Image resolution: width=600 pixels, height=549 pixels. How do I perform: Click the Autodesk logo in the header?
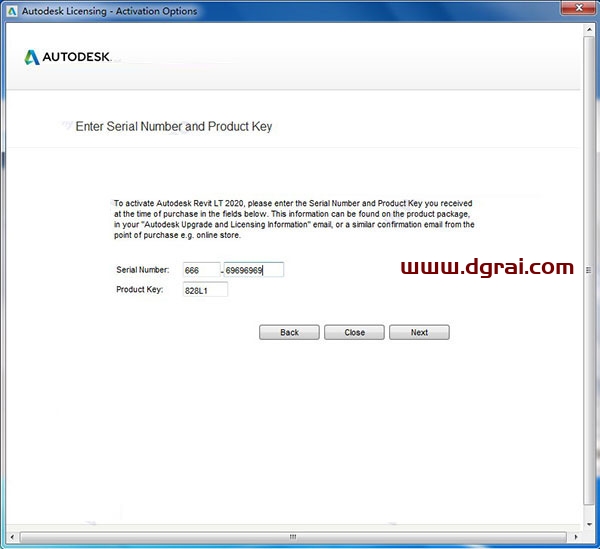[67, 57]
